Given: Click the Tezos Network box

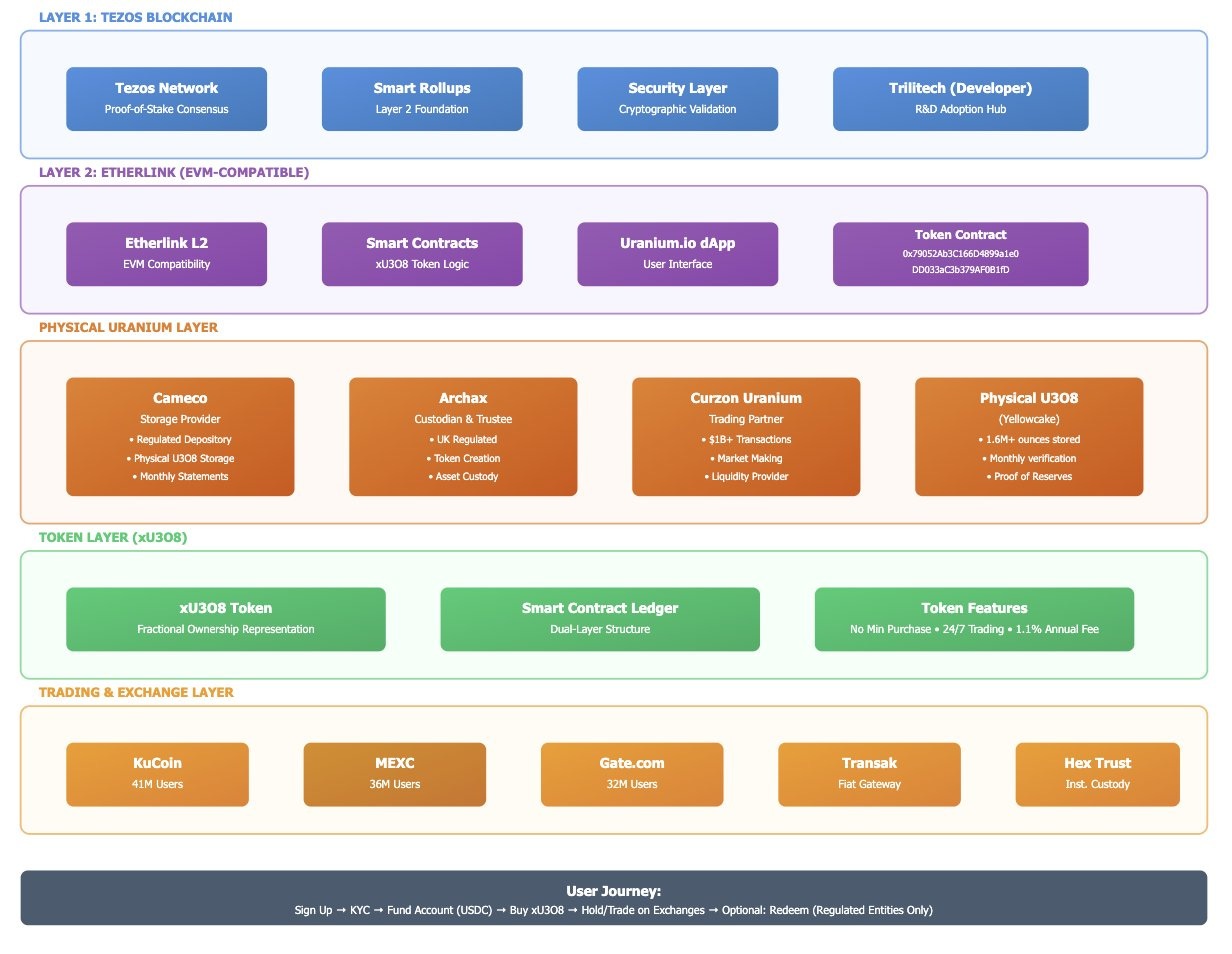Looking at the screenshot, I should pos(166,98).
